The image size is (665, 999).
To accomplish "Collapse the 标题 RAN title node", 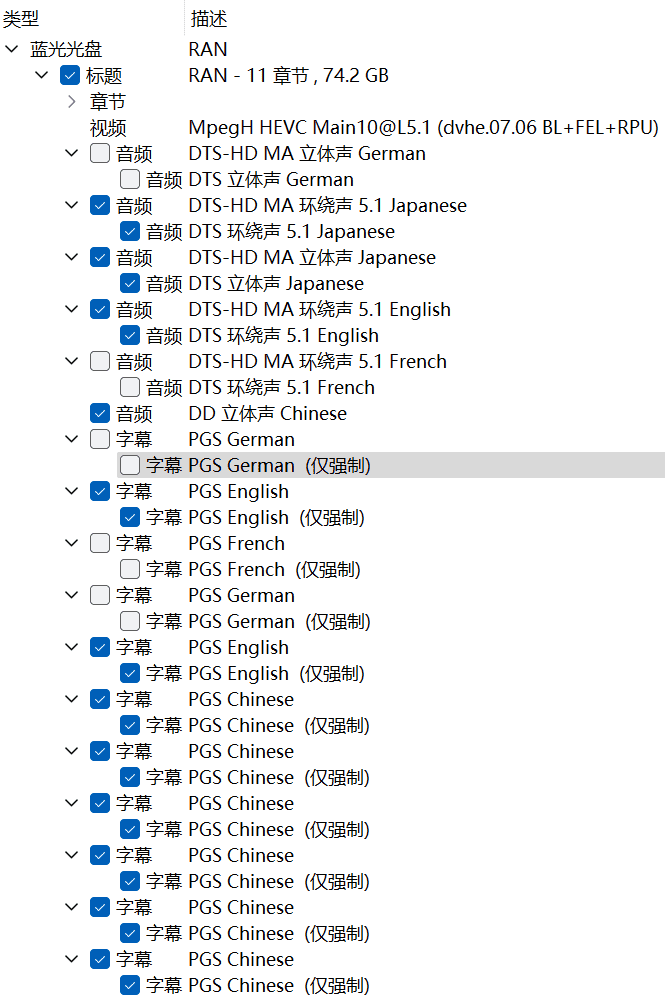I will pyautogui.click(x=41, y=75).
